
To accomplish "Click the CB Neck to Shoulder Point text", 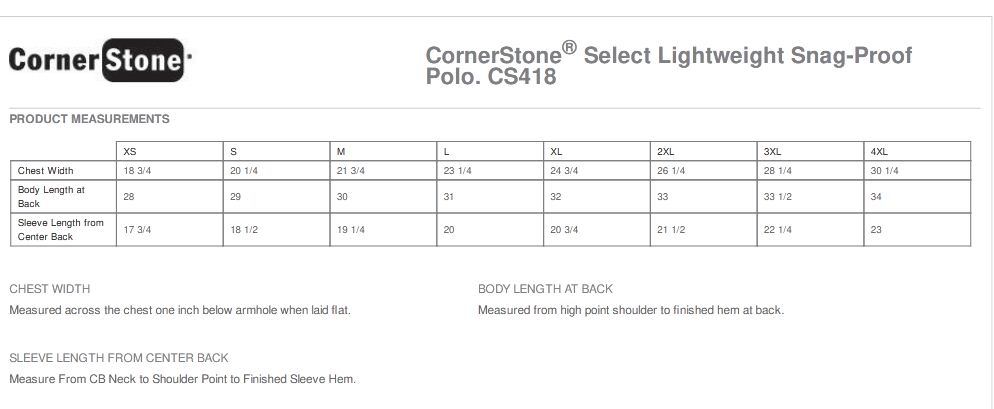I will click(182, 379).
